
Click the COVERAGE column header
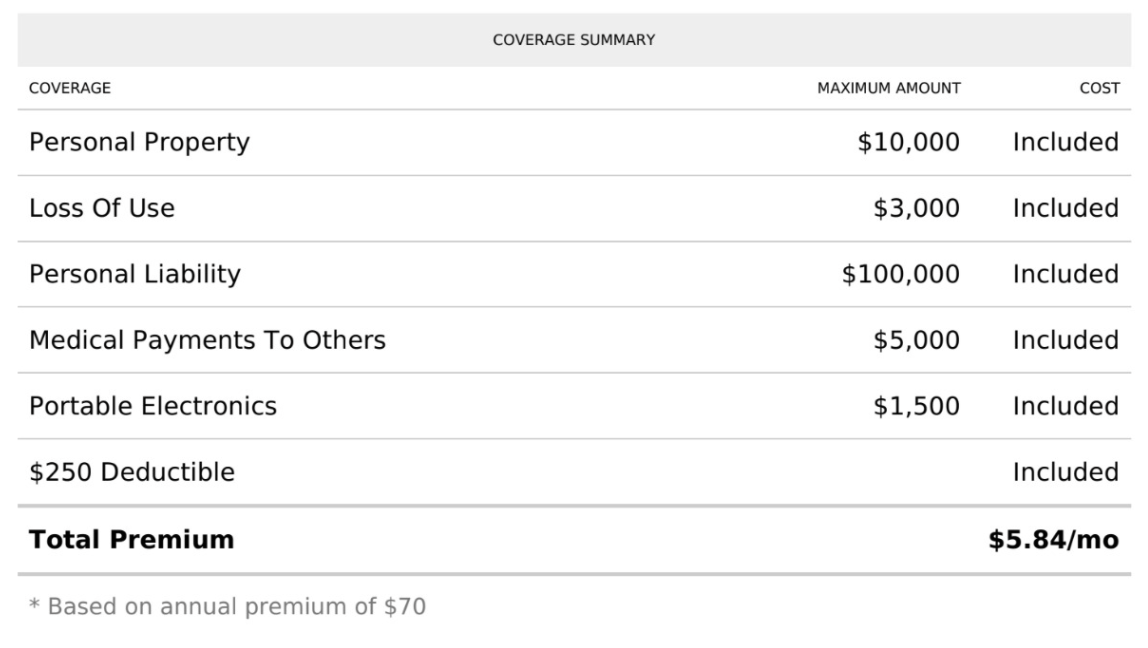tap(70, 88)
